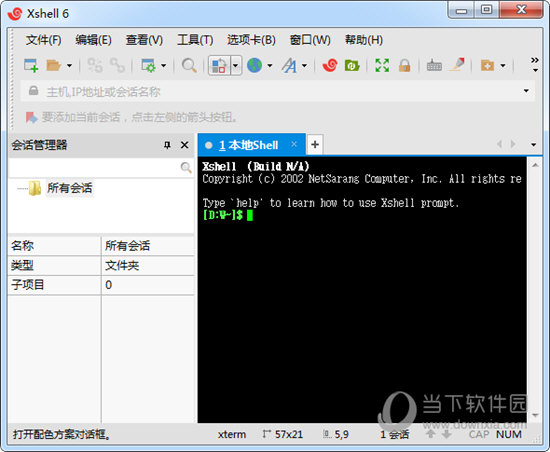Click the highlight pen icon
Viewport: 550px width, 452px height.
(457, 65)
